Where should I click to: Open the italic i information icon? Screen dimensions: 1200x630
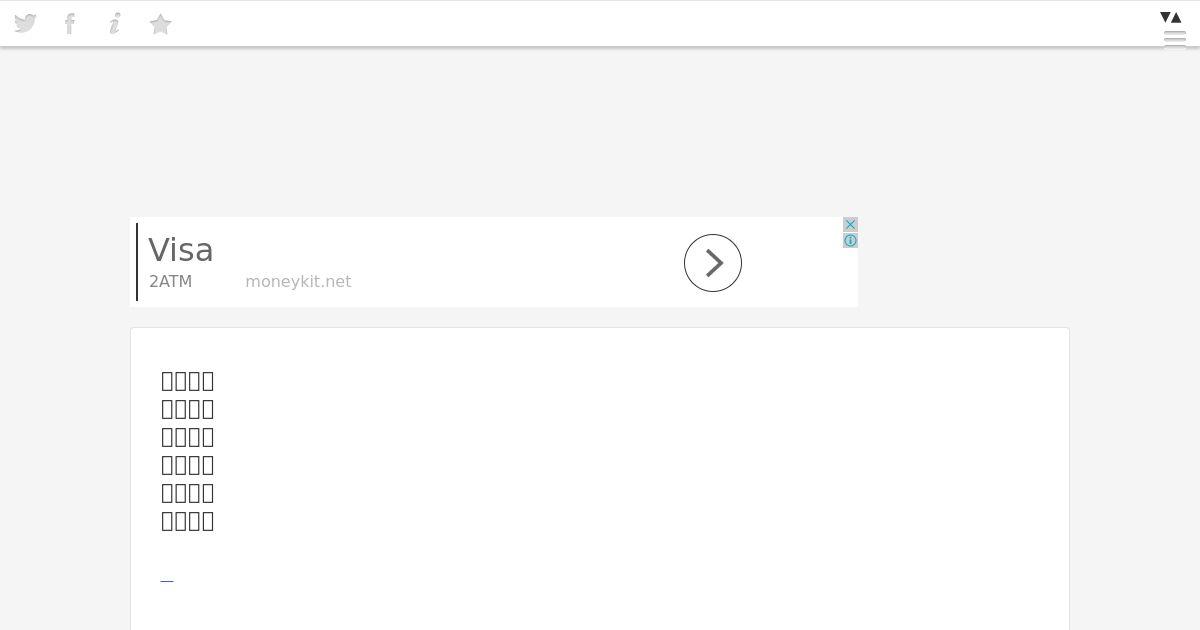coord(115,24)
